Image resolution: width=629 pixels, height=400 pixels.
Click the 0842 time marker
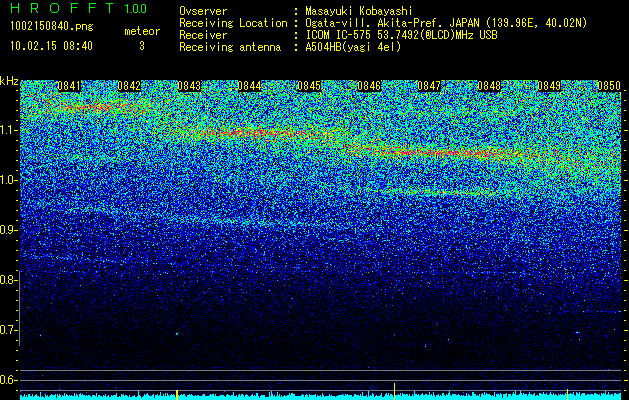pos(129,86)
